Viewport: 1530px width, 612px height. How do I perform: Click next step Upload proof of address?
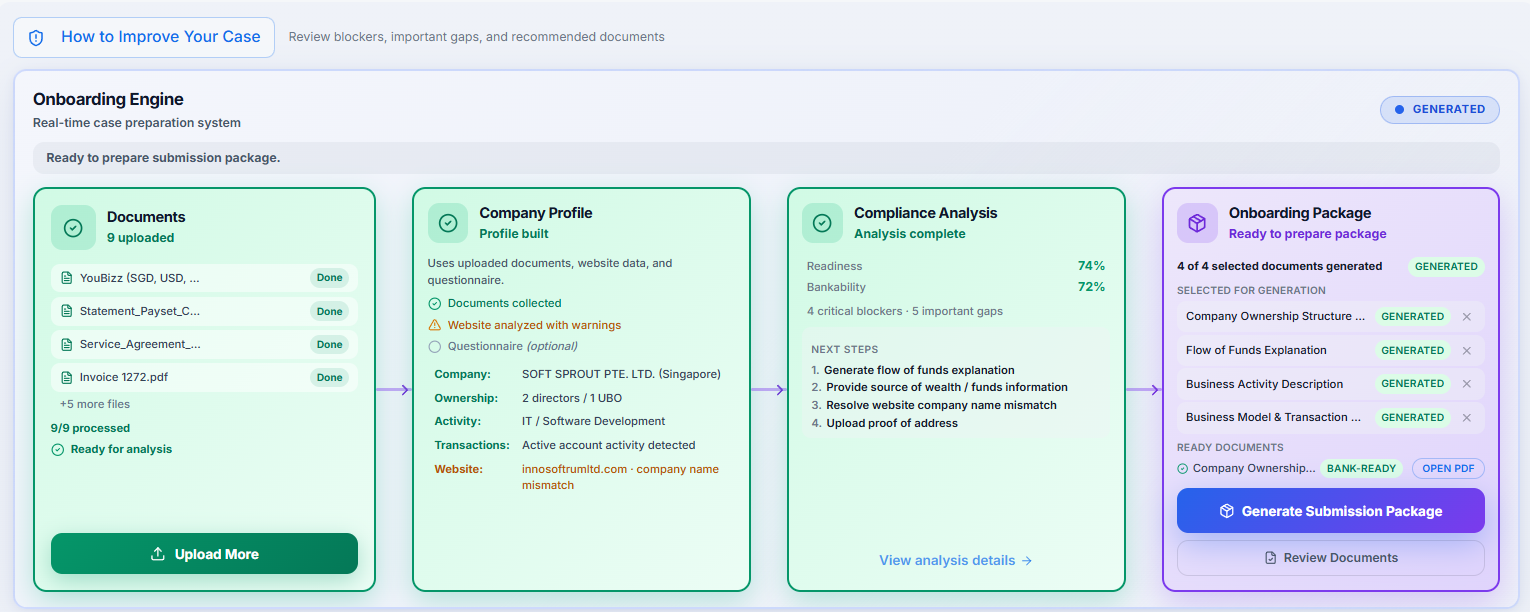[x=892, y=423]
